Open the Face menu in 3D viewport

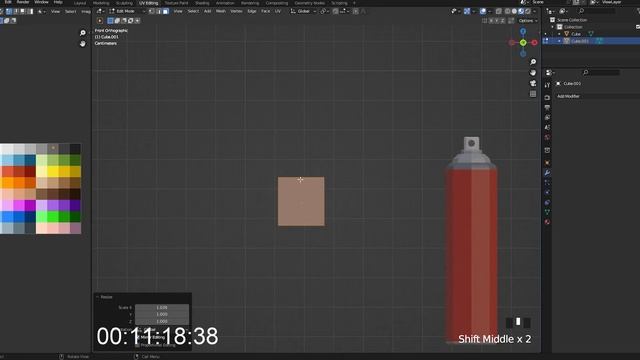(266, 11)
